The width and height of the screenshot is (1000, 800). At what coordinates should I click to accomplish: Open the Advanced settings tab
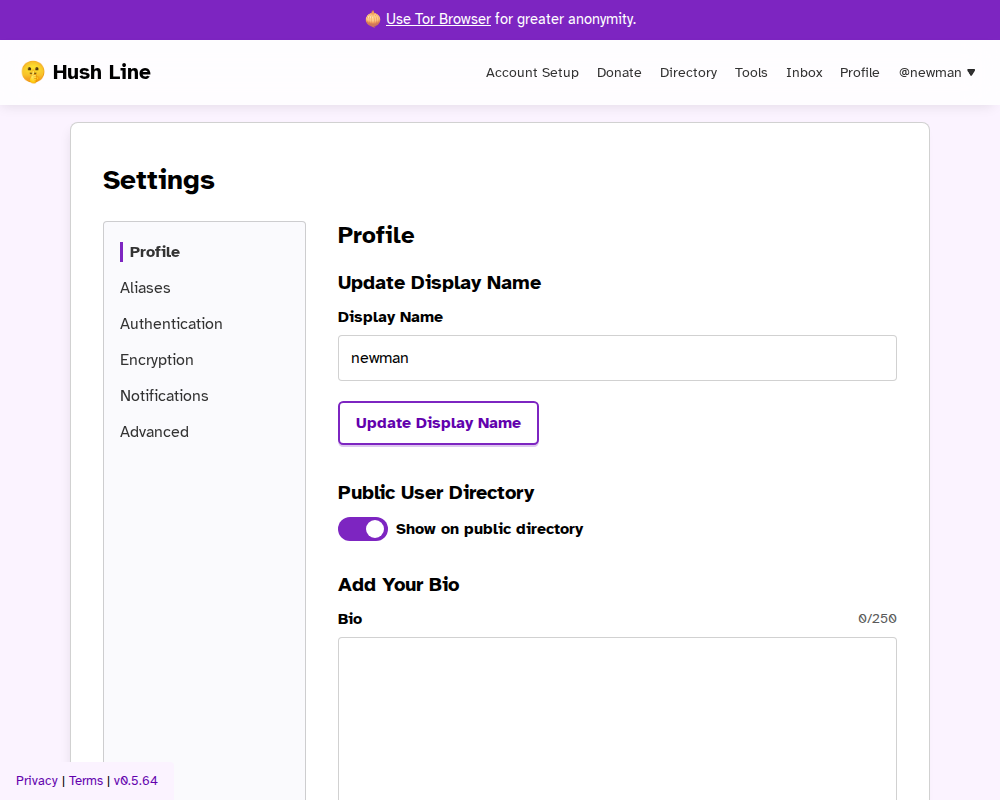(x=154, y=432)
